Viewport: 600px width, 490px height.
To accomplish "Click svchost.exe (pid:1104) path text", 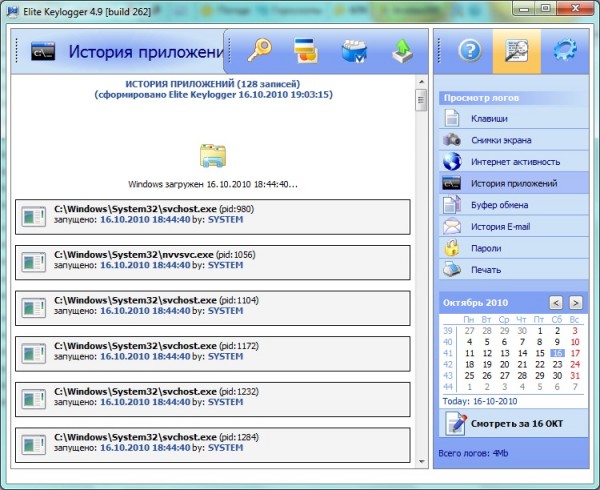I will click(157, 300).
